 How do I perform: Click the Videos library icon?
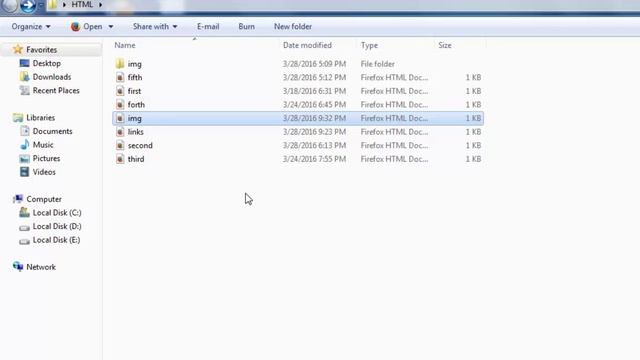24,172
